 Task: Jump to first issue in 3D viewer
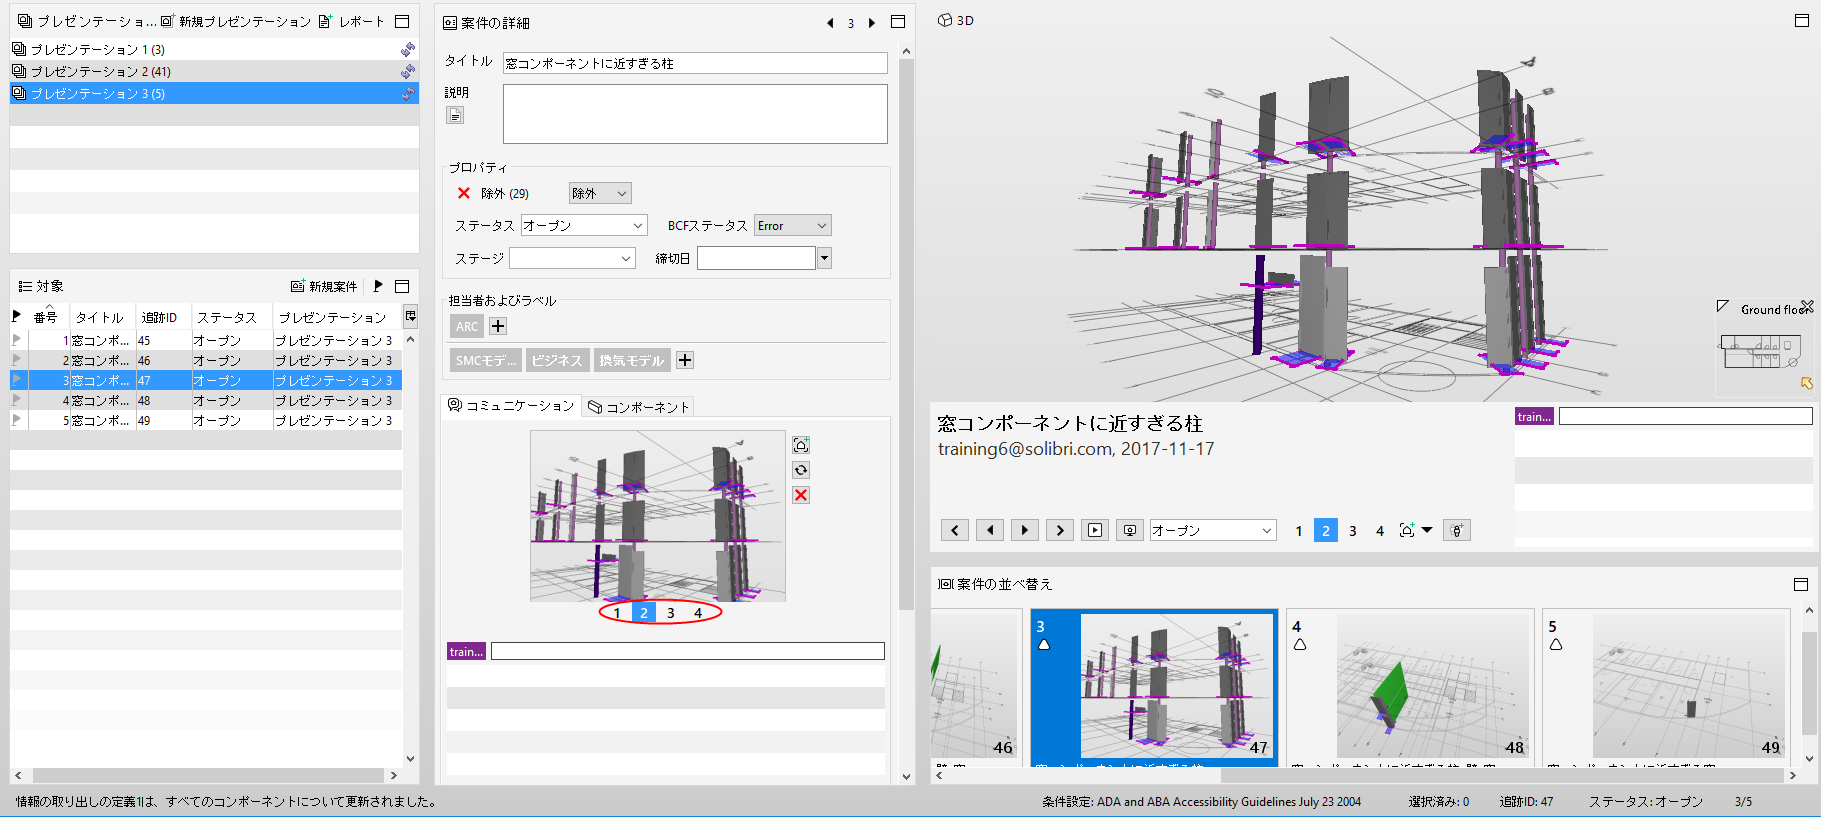tap(955, 530)
